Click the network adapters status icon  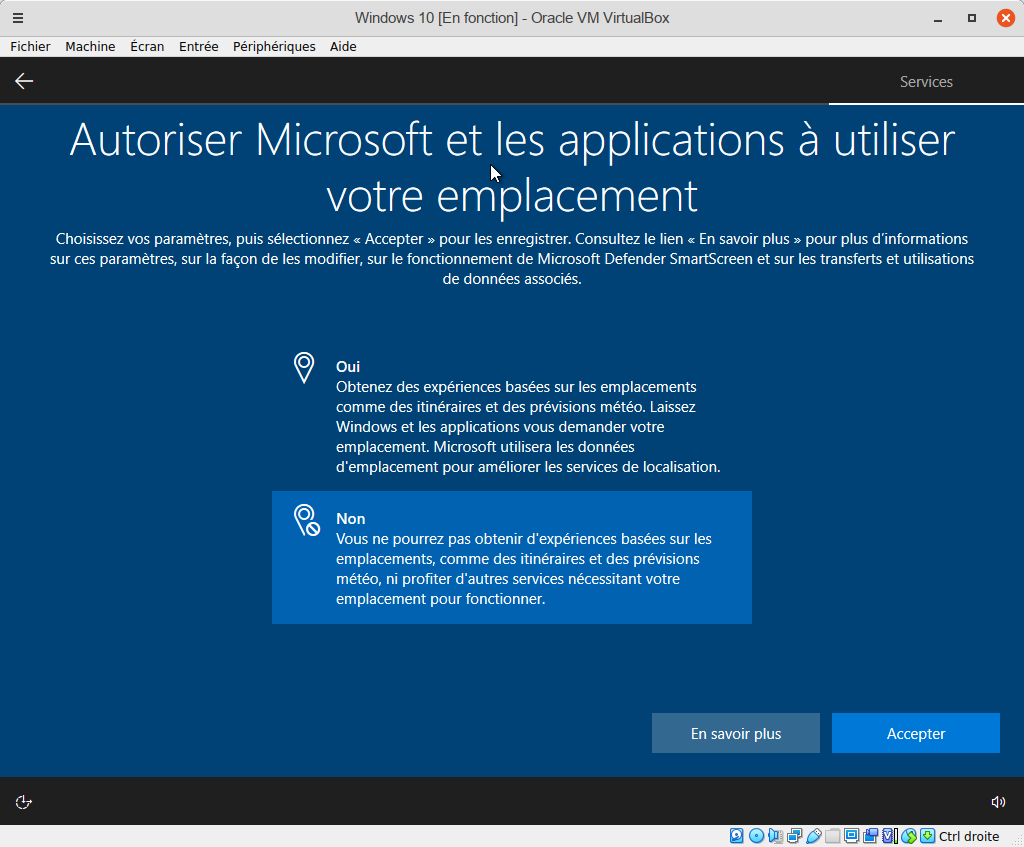click(x=794, y=836)
